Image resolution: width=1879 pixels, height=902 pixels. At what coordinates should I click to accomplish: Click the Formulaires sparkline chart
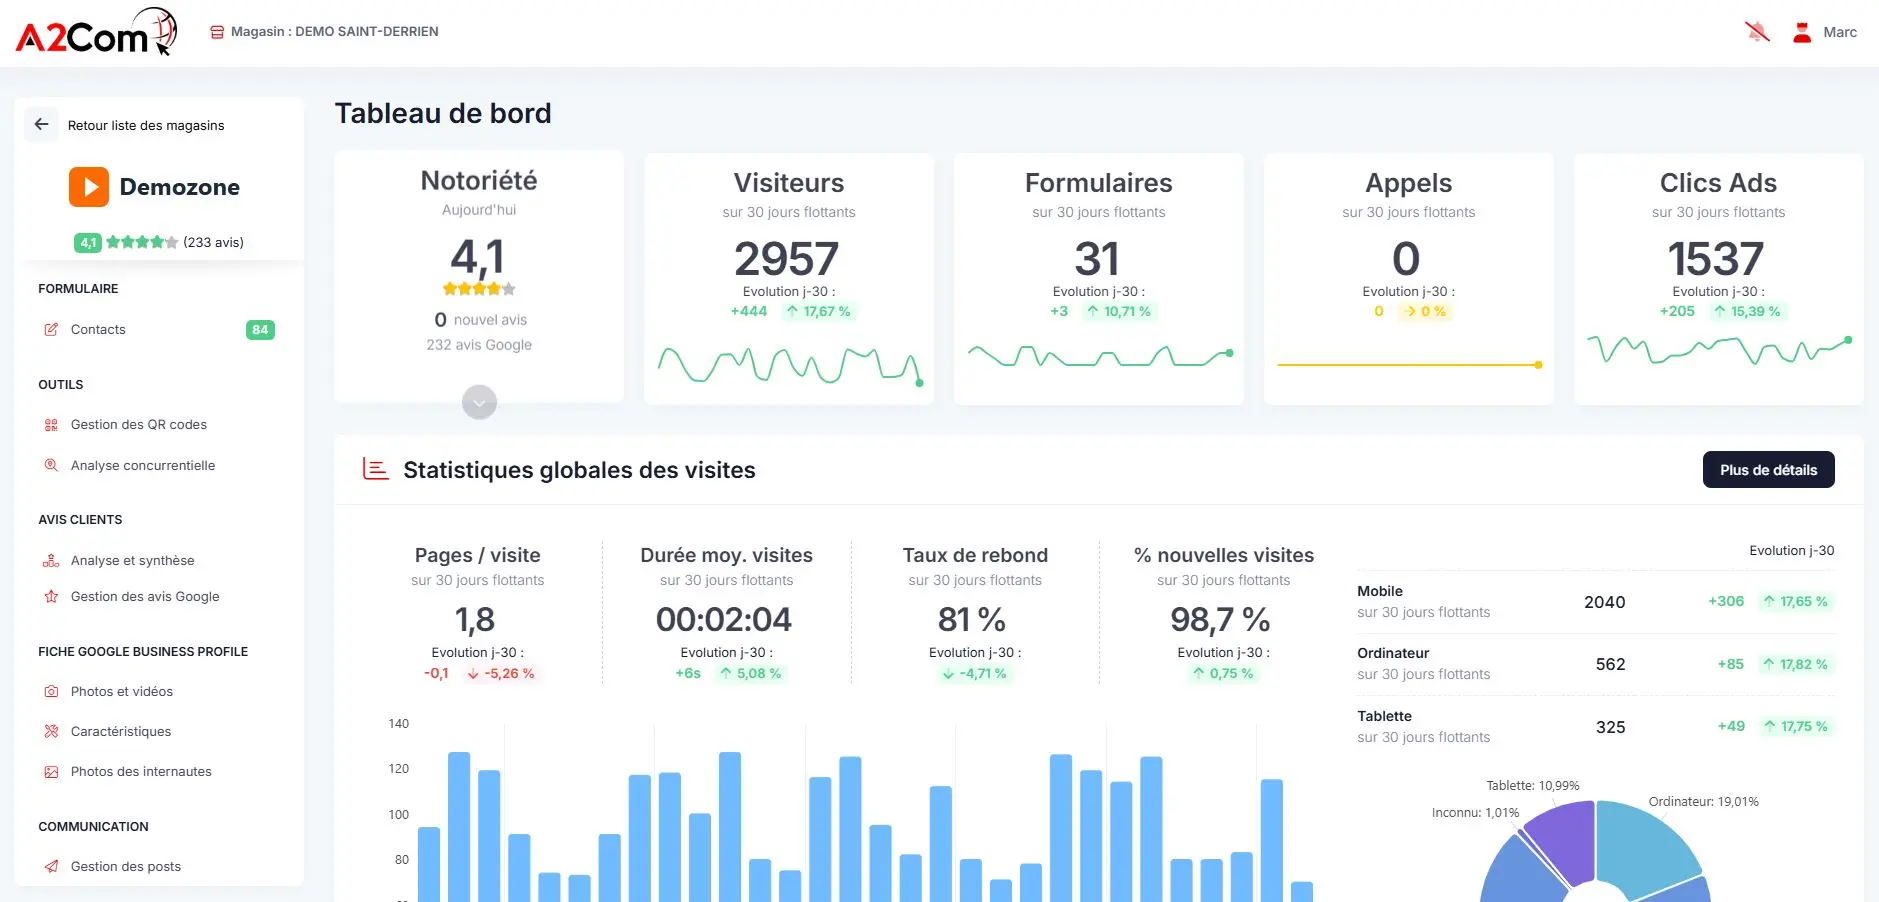click(x=1100, y=356)
